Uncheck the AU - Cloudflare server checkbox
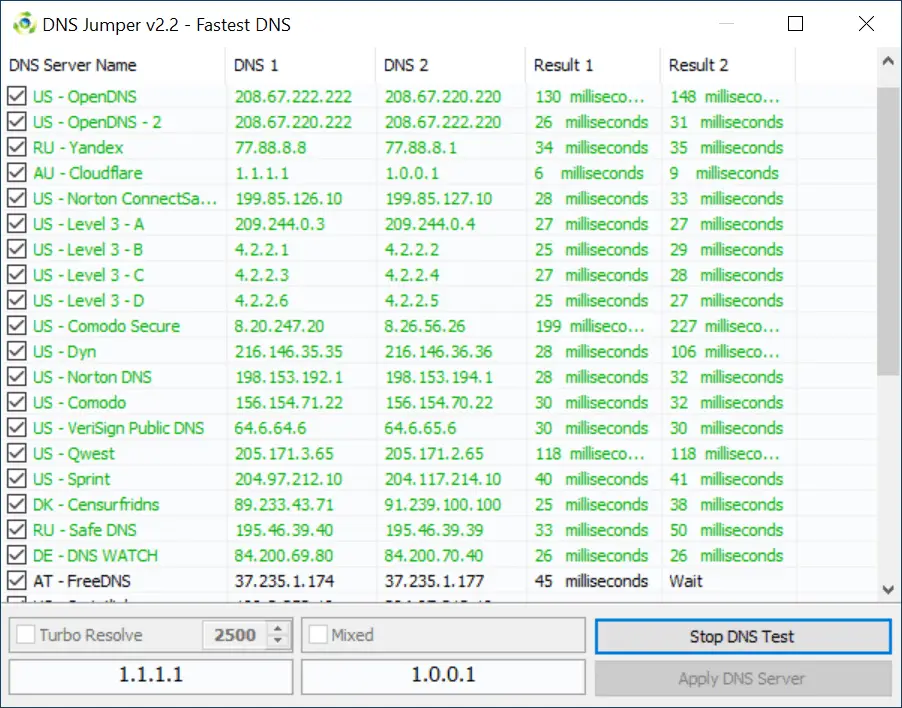This screenshot has width=902, height=708. pos(17,173)
